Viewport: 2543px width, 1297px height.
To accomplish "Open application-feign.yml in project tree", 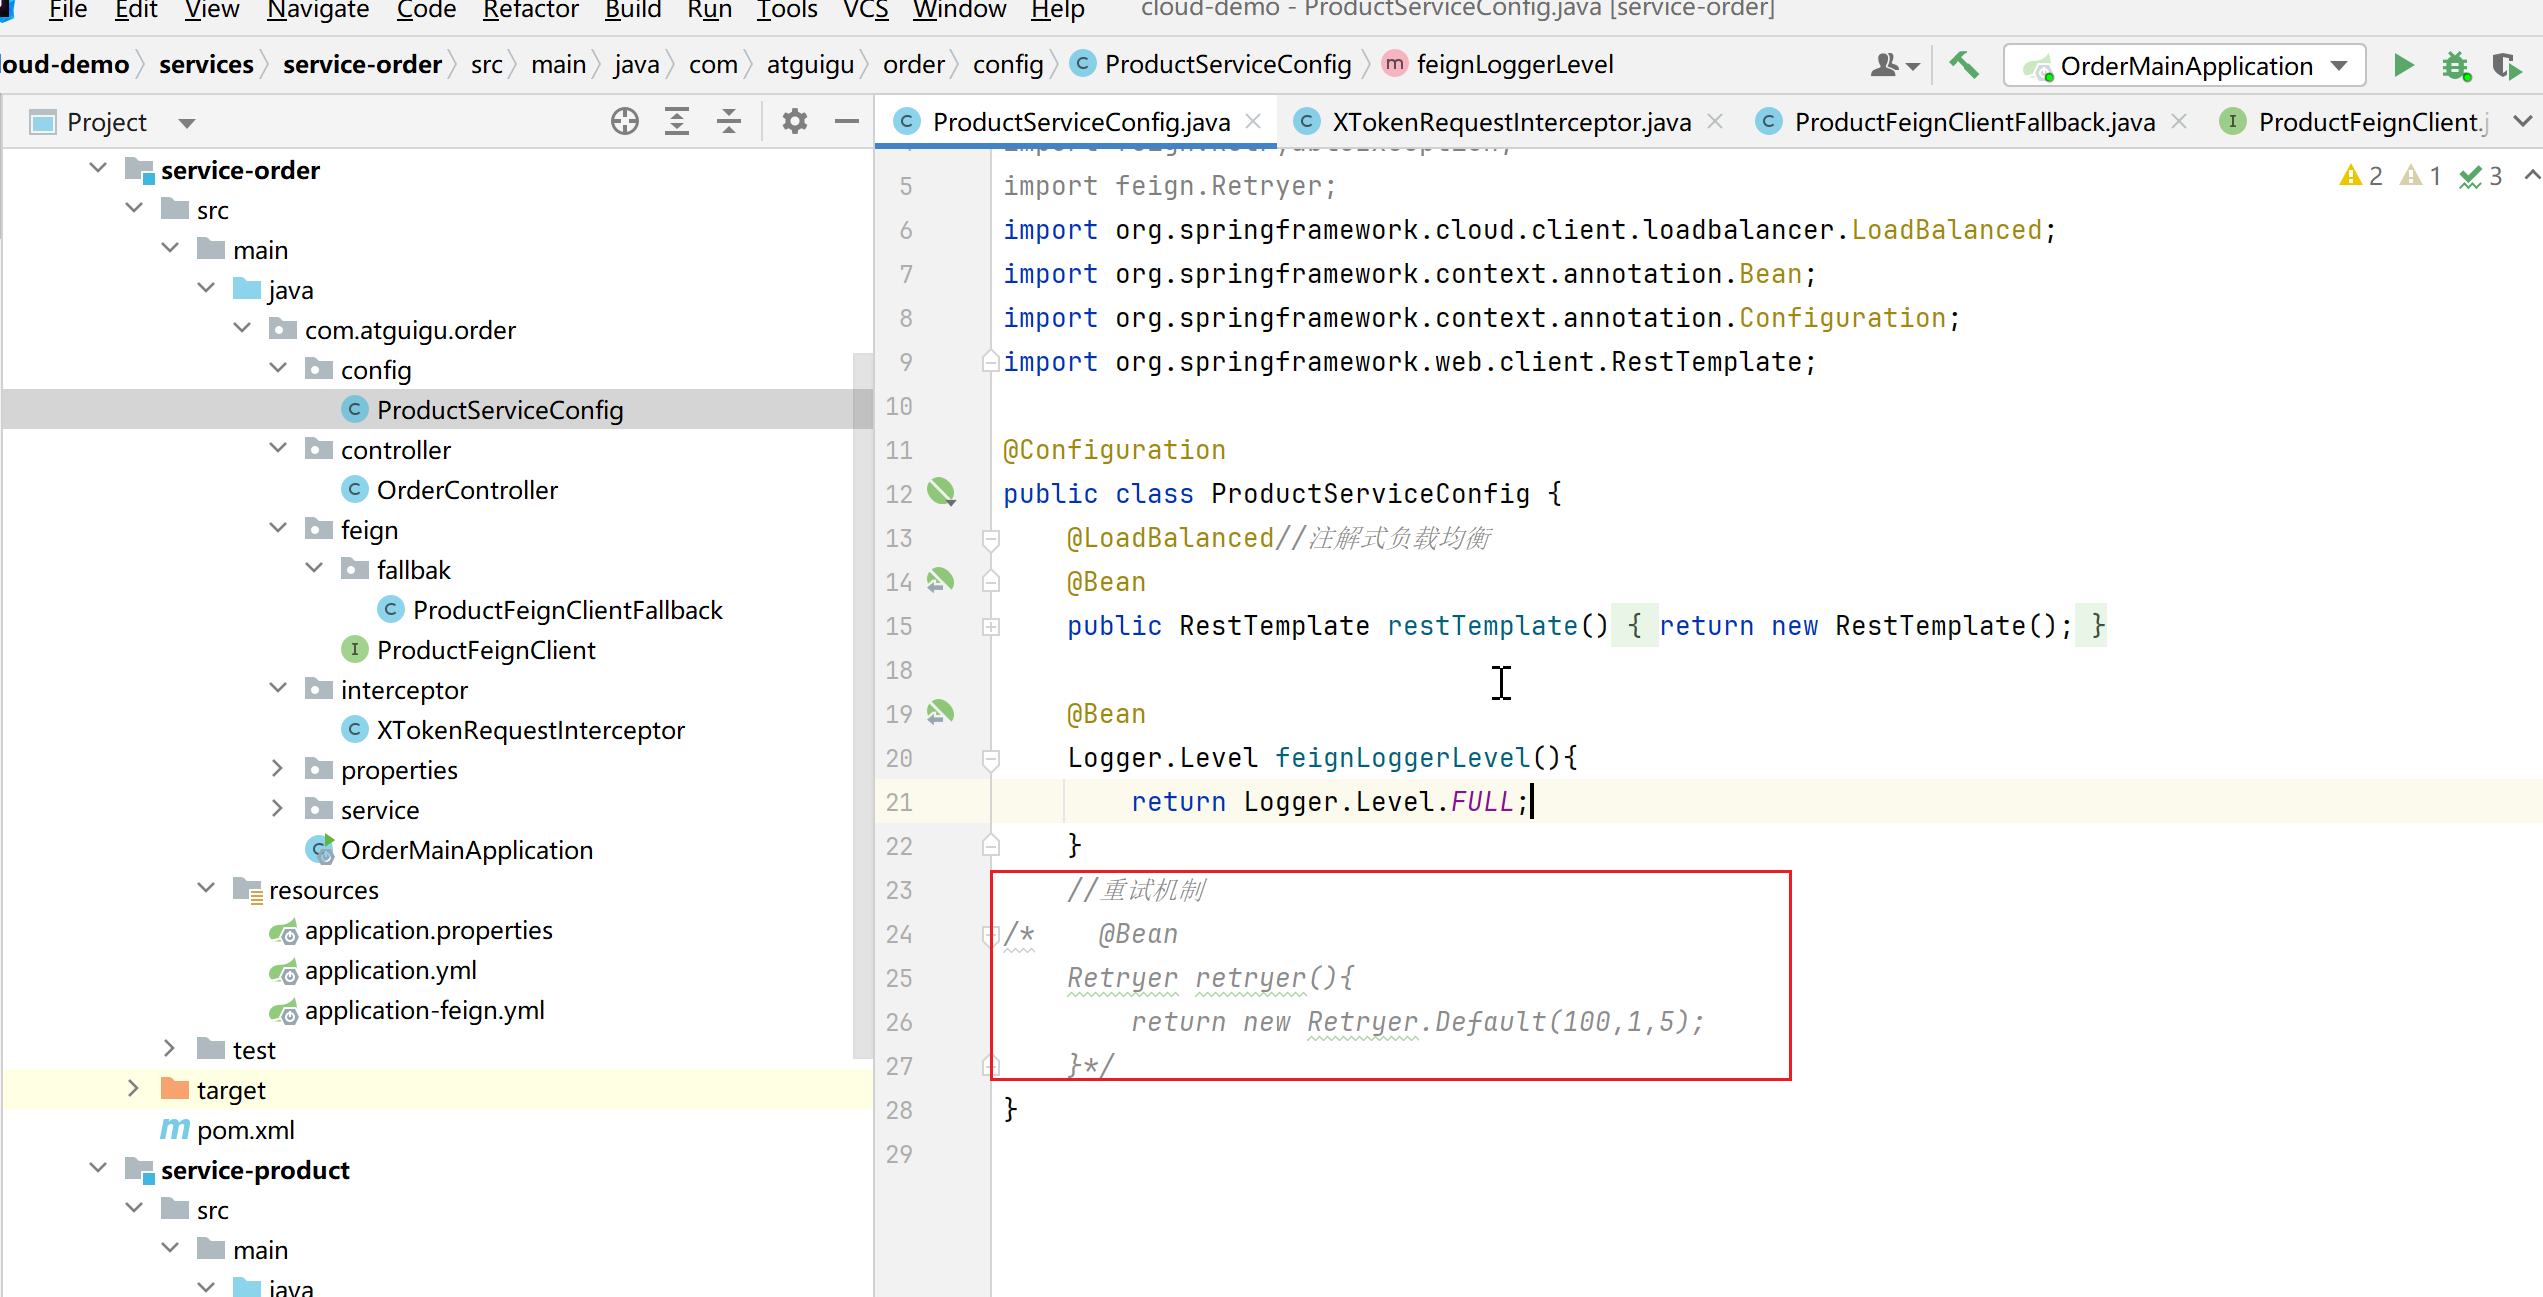I will tap(424, 1010).
